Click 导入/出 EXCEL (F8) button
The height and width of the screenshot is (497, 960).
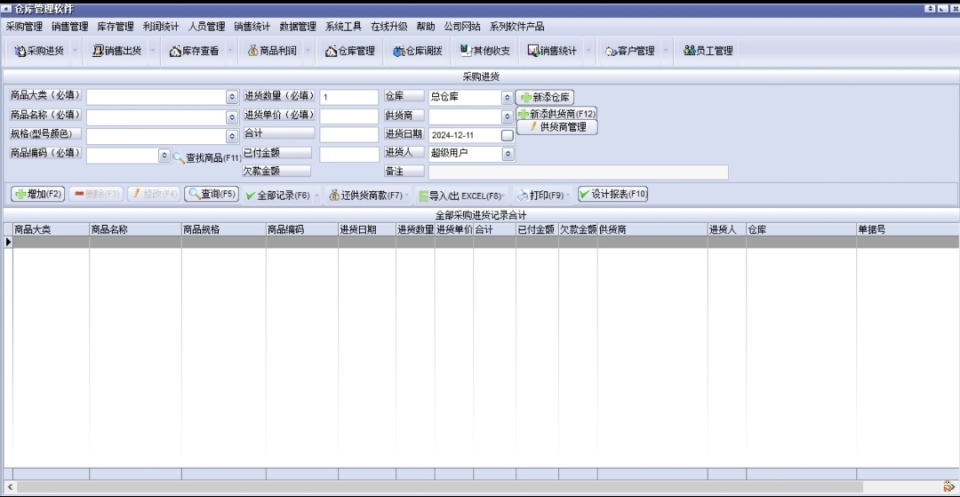(x=460, y=196)
